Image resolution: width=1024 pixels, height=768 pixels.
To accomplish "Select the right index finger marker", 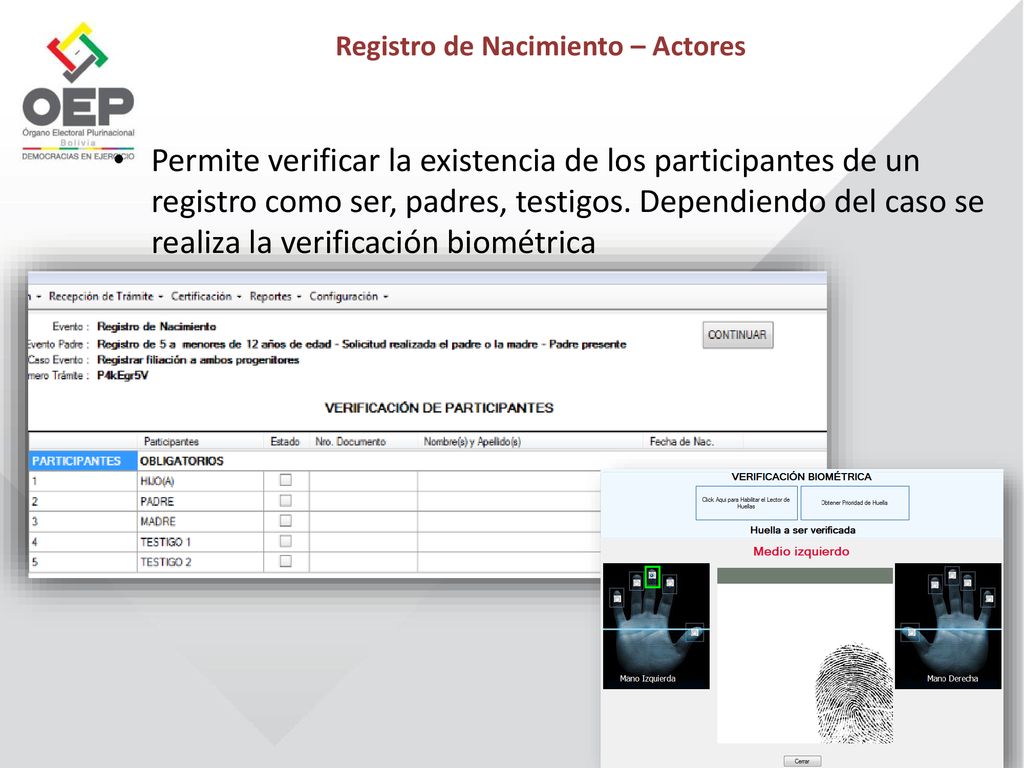I will (x=935, y=583).
